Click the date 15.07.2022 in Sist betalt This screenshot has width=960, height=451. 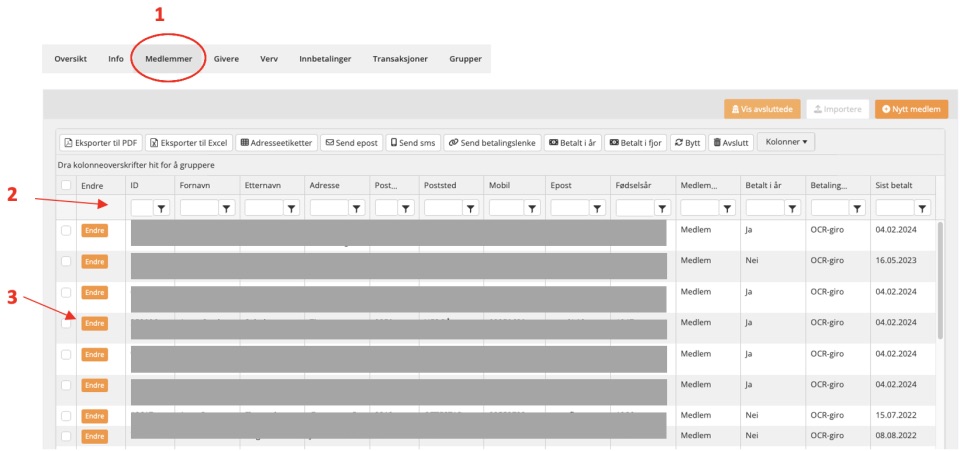coord(896,415)
